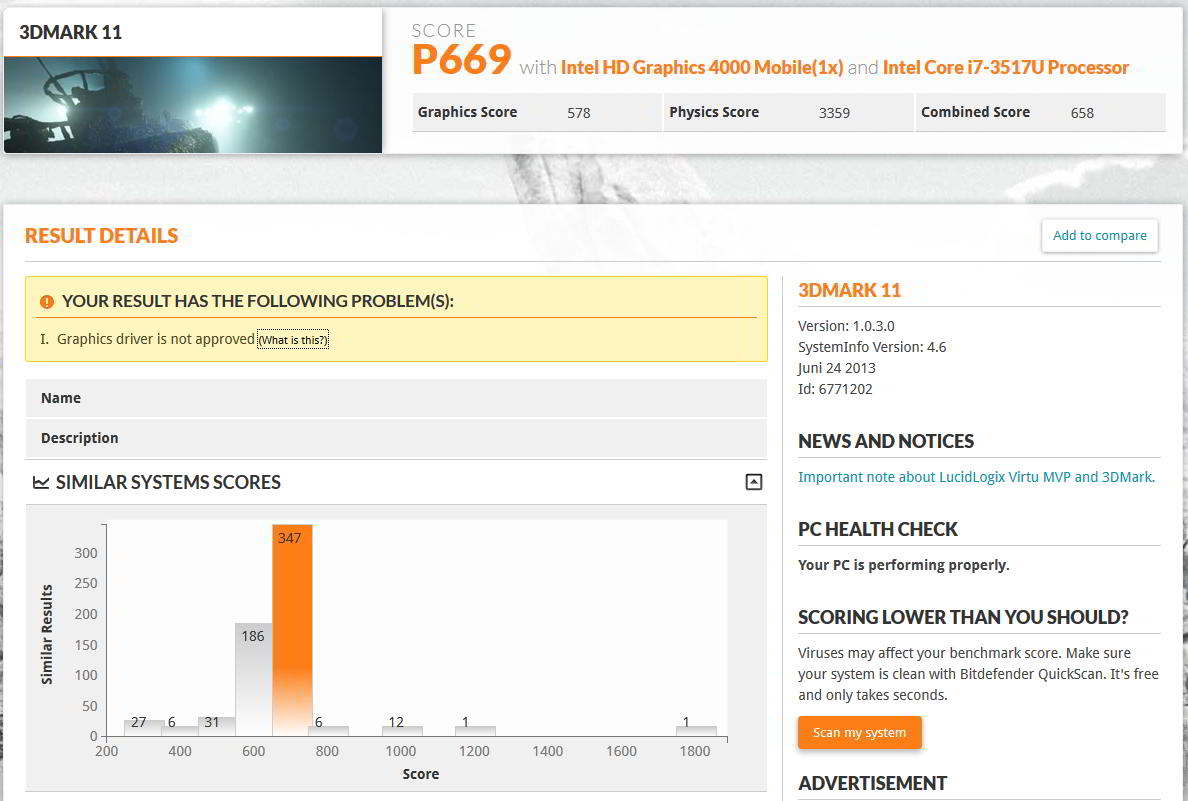Open the LucidLogix Virtu MVP notice link
The image size is (1188, 801).
tap(976, 477)
